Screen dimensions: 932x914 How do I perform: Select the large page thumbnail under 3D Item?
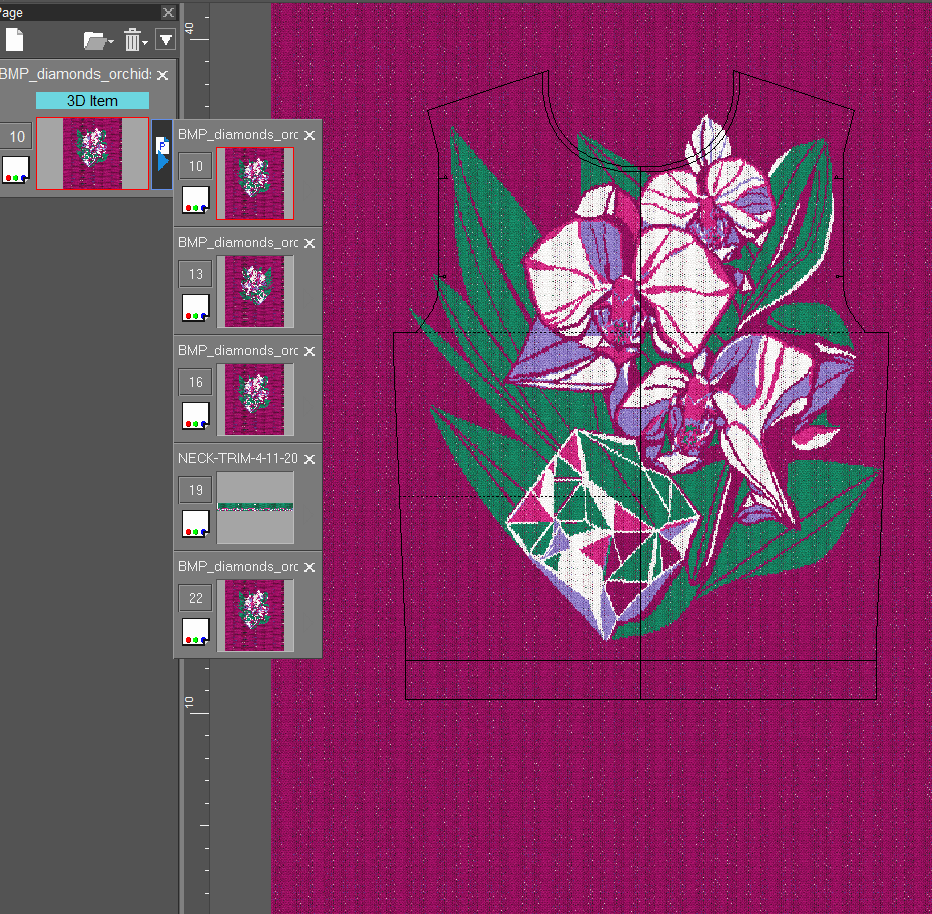point(92,153)
